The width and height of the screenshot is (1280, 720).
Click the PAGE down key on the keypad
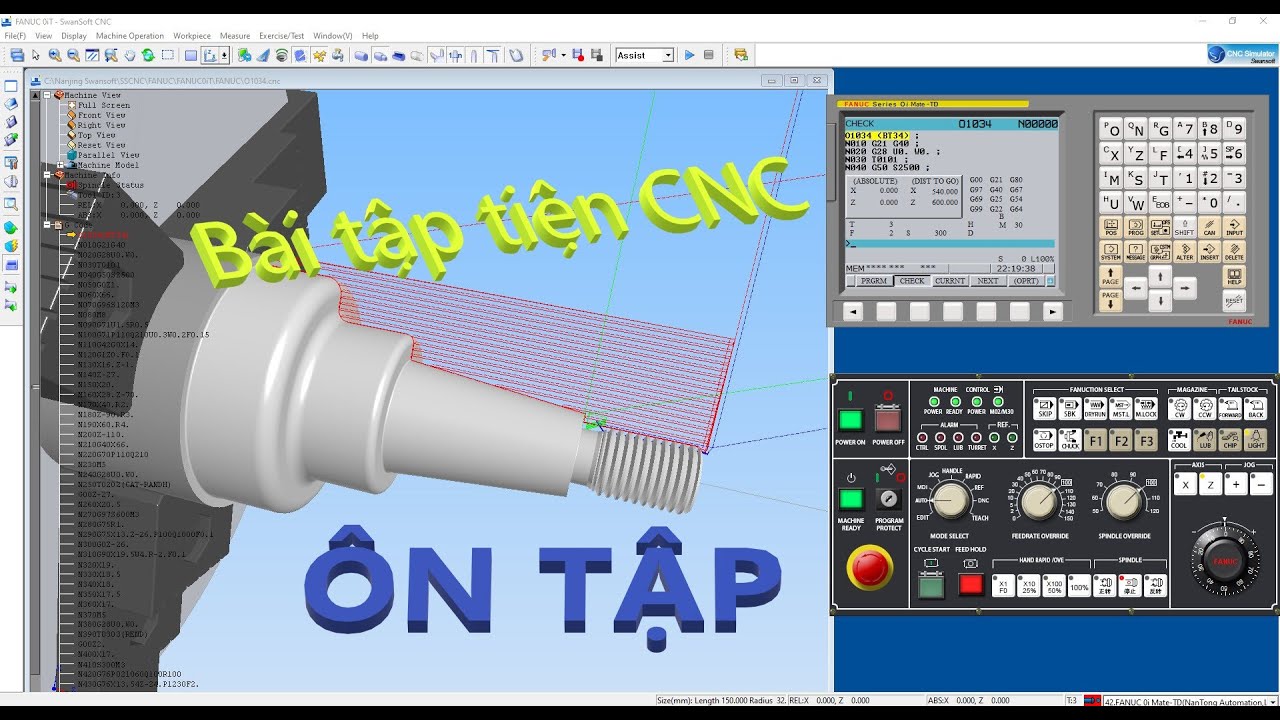(1110, 300)
